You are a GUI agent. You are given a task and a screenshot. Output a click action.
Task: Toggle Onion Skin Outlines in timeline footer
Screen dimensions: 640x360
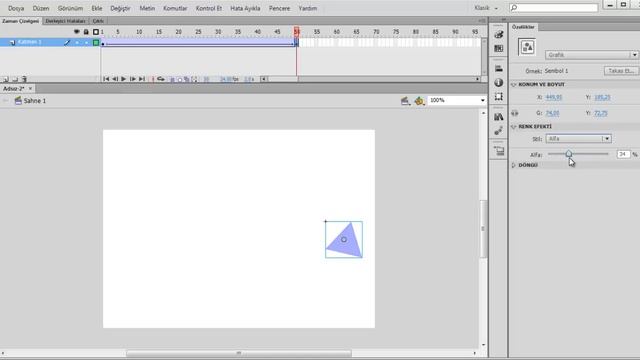click(180, 80)
